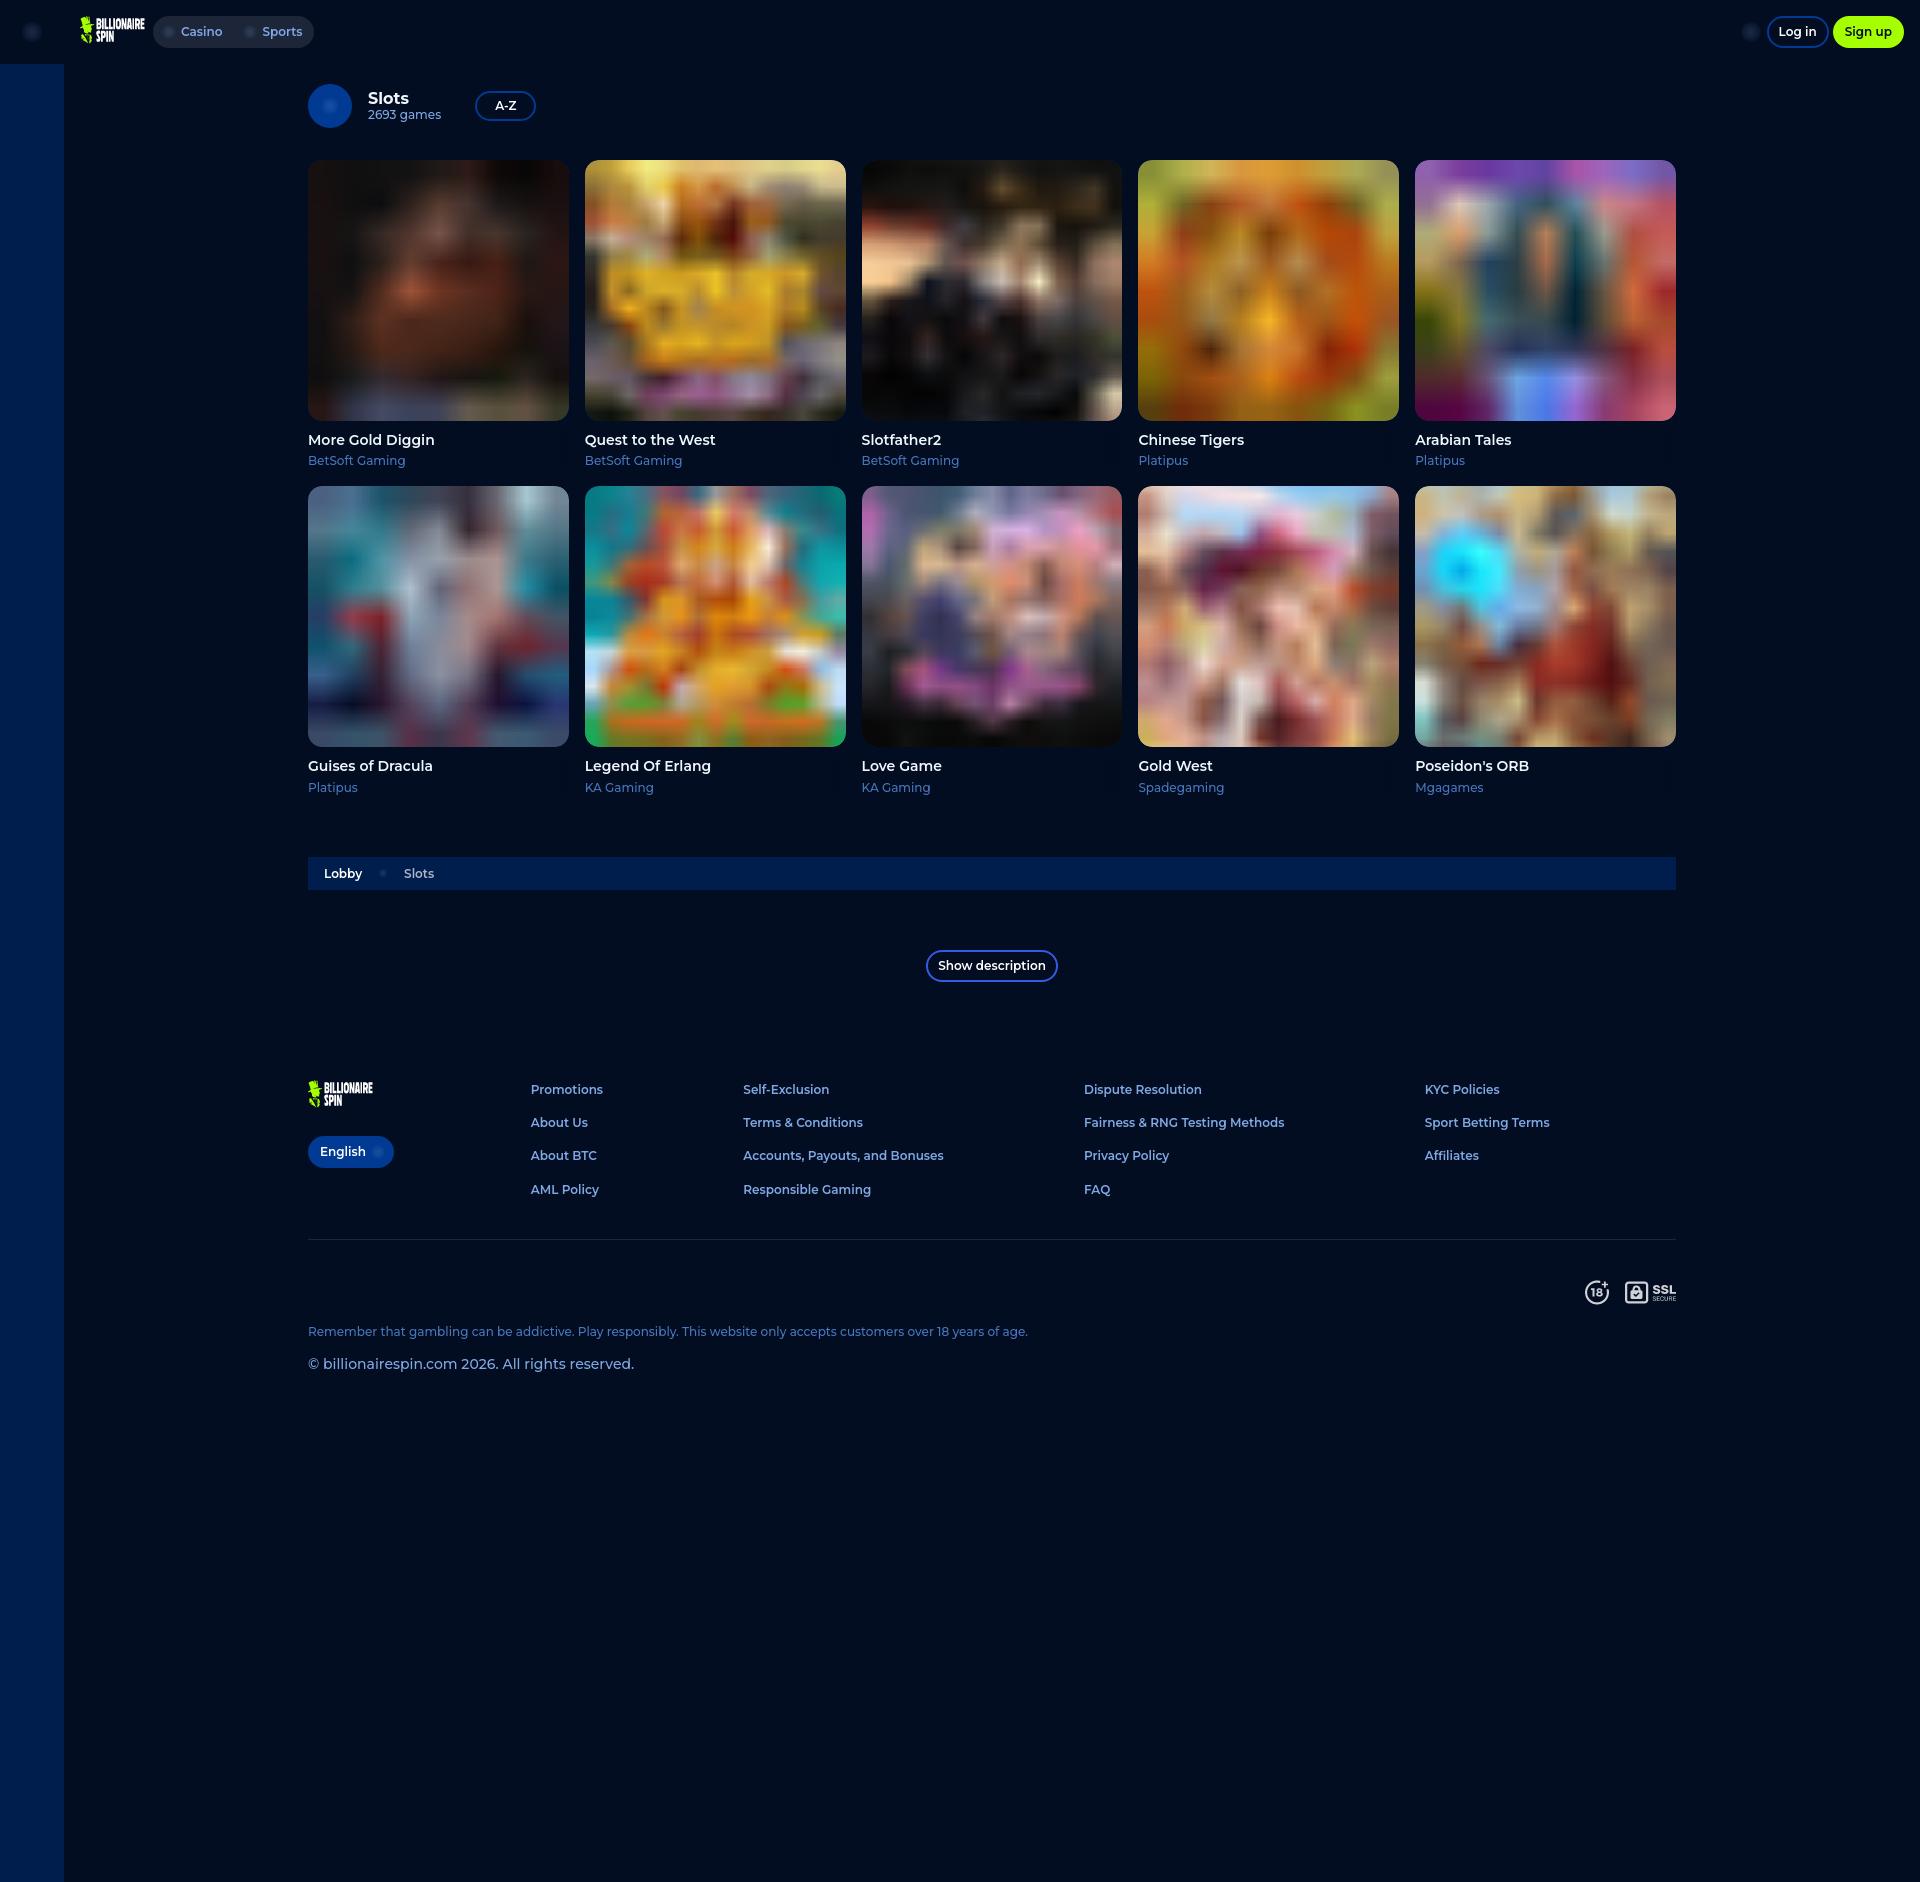Open the Quest to the West thumbnail
1920x1882 pixels.
[x=715, y=290]
